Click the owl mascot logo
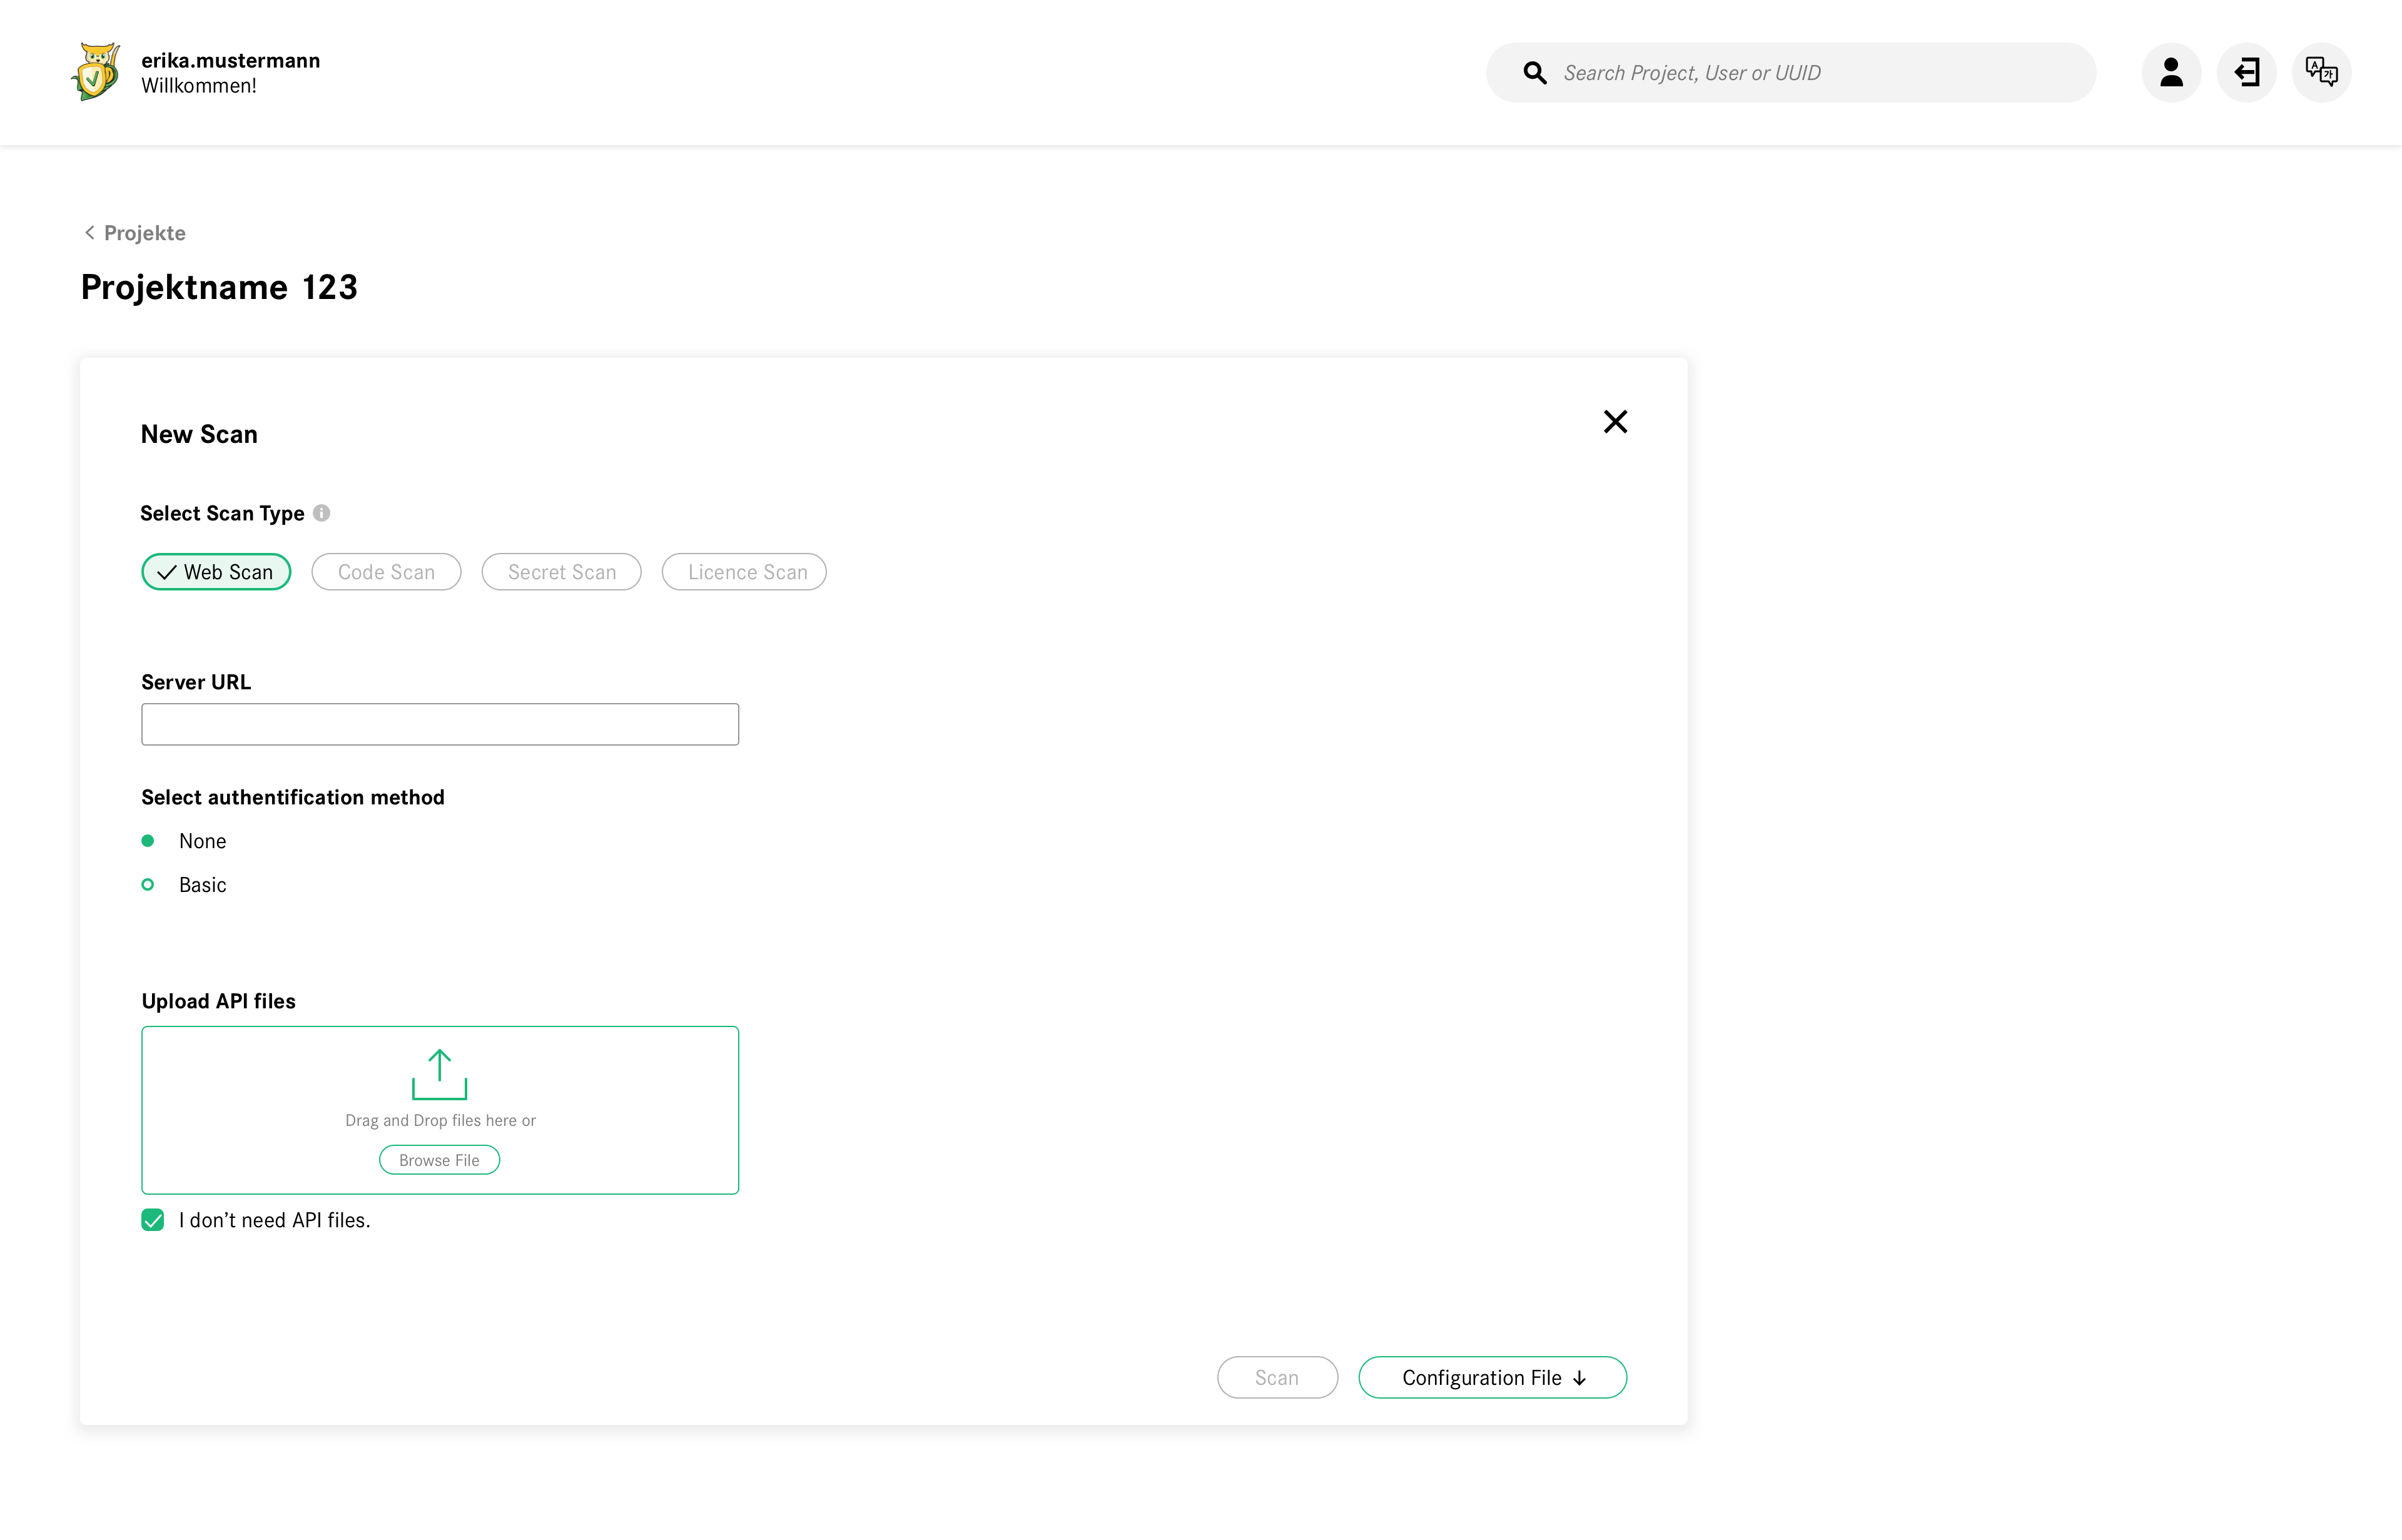 [x=96, y=72]
